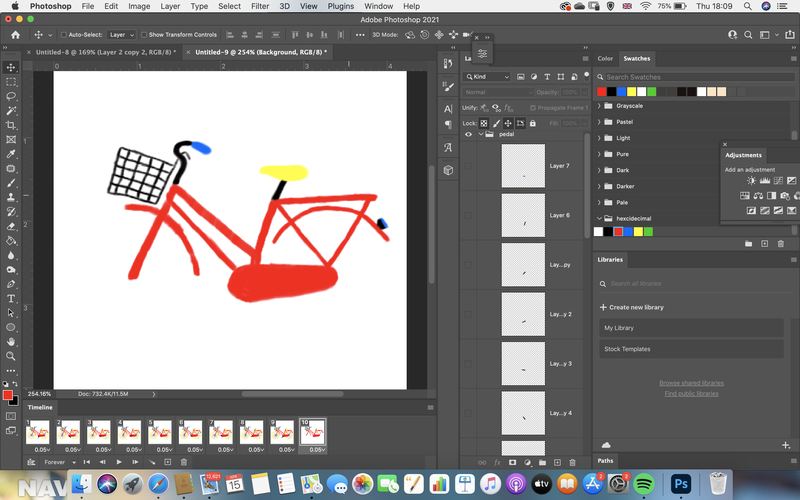Open the Filter menu
Screen dimensions: 800x500
(260, 6)
